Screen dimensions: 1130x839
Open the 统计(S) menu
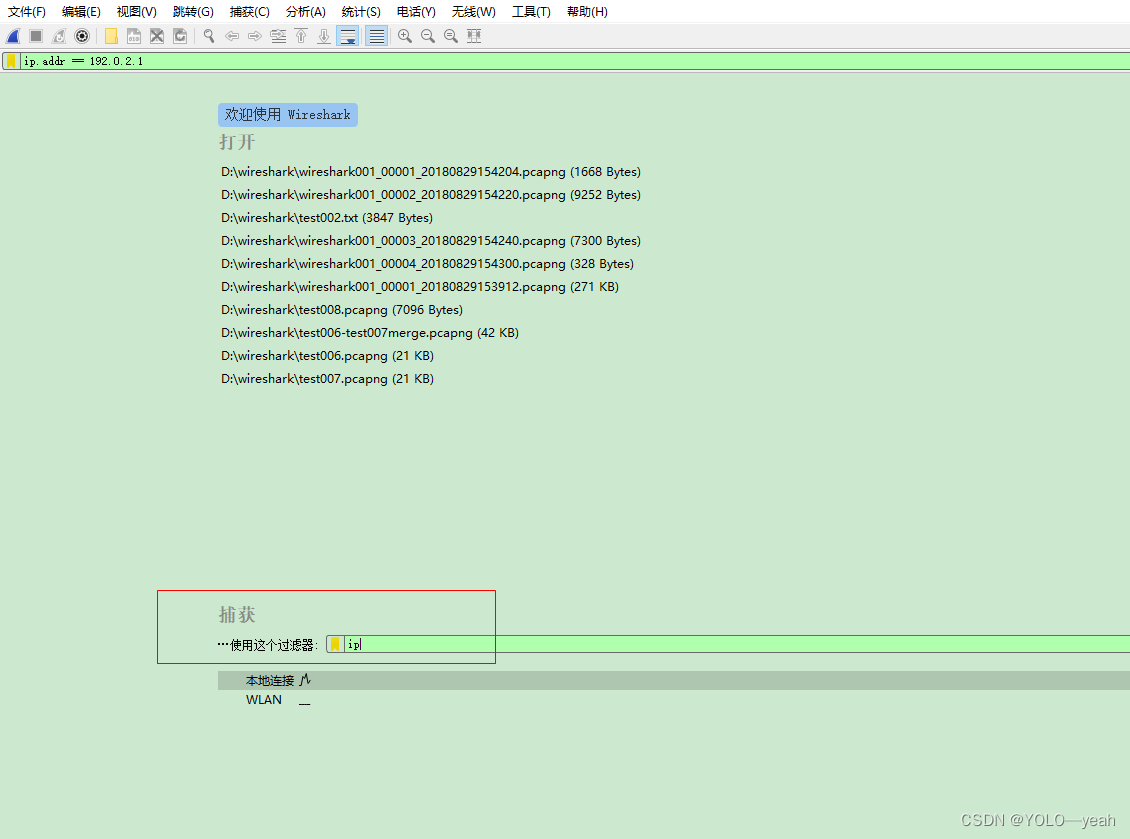[361, 12]
